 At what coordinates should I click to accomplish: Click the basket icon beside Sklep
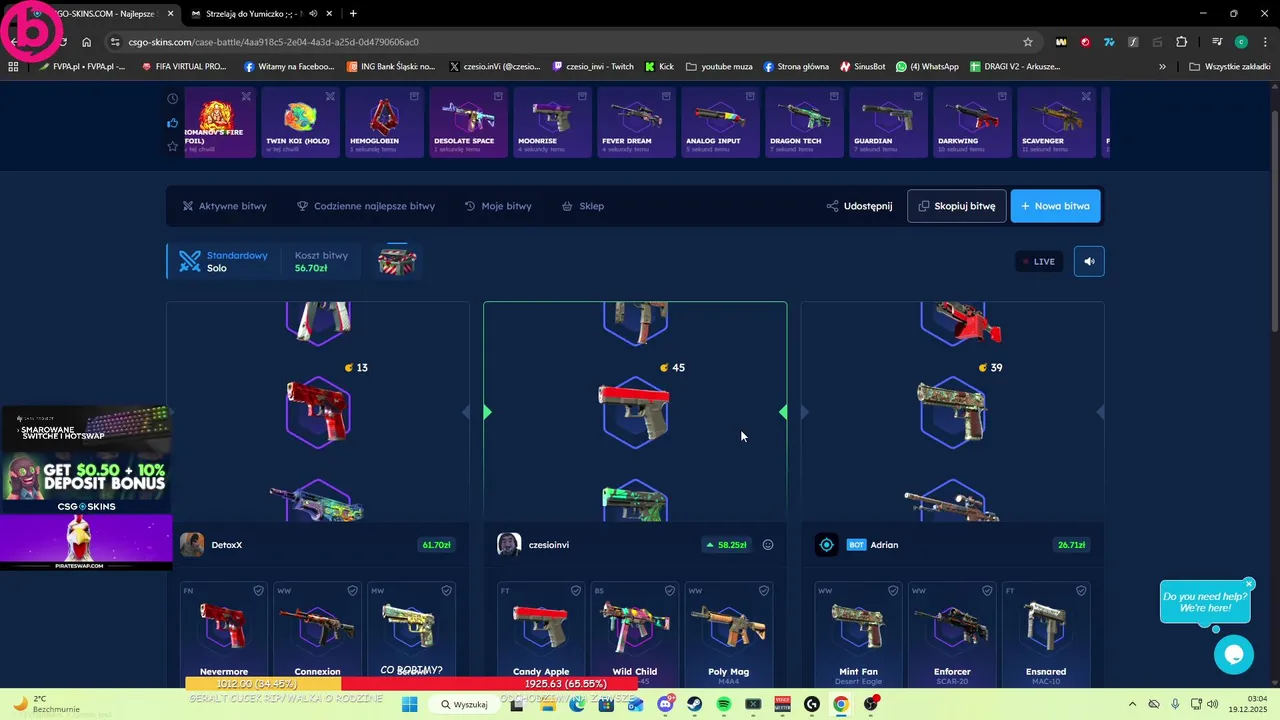tap(567, 206)
